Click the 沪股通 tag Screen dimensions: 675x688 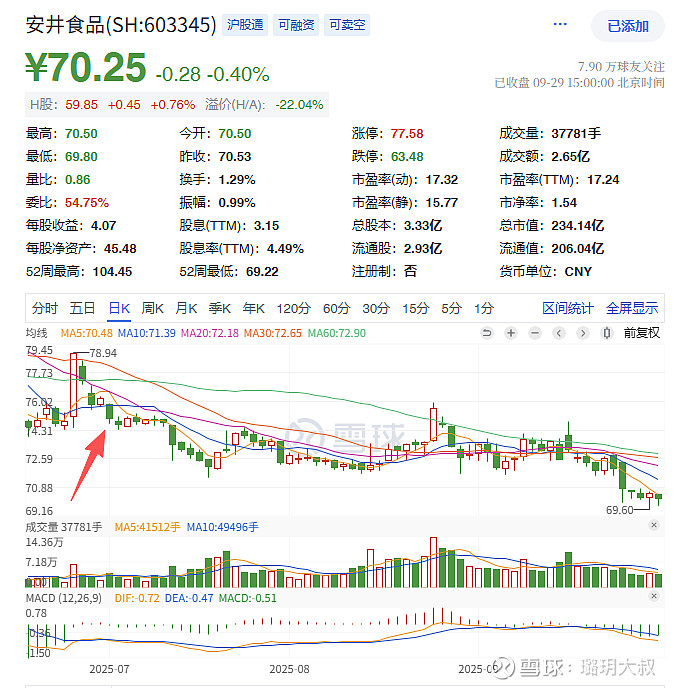point(245,25)
